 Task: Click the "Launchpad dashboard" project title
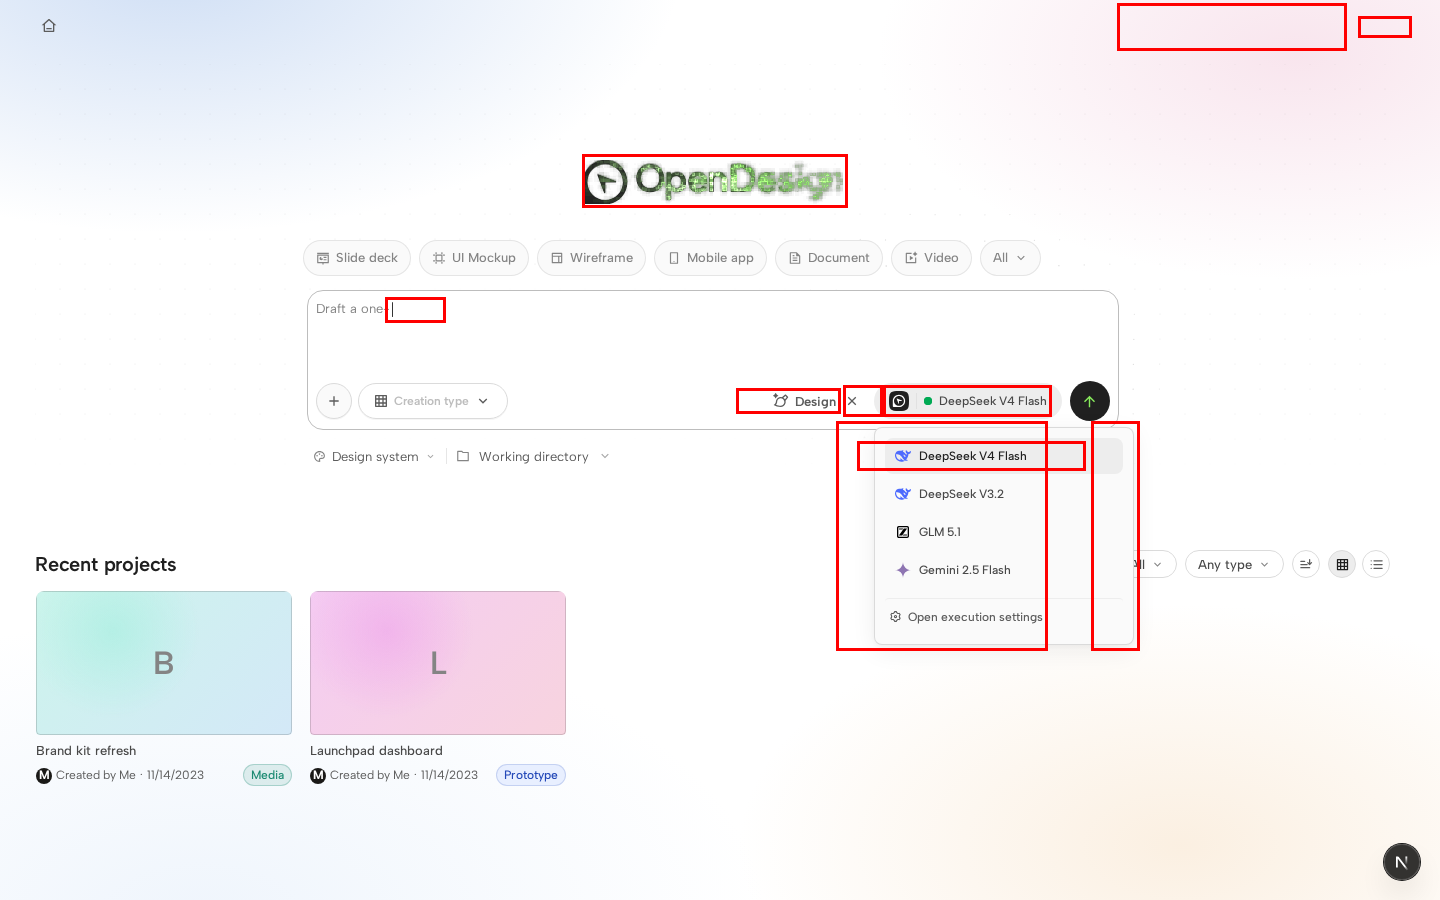376,751
